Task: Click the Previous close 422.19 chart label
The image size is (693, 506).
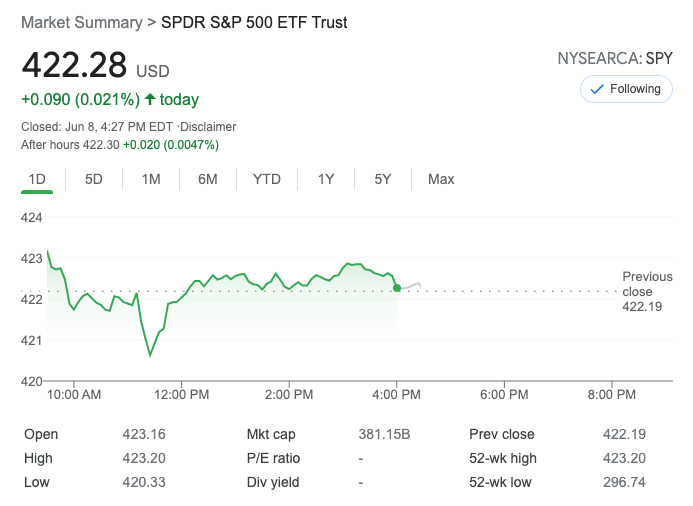Action: point(647,291)
